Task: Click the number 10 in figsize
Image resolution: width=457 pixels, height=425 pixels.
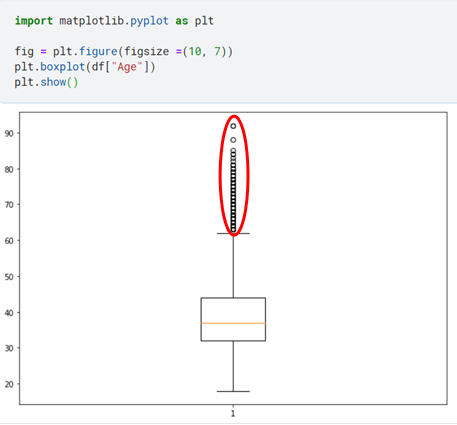Action: 195,52
